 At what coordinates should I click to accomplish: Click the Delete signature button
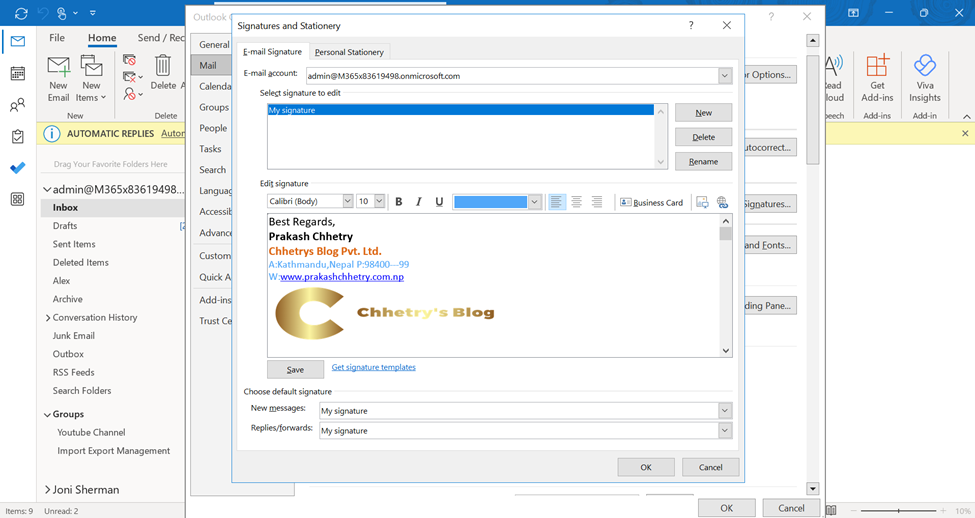pyautogui.click(x=703, y=137)
